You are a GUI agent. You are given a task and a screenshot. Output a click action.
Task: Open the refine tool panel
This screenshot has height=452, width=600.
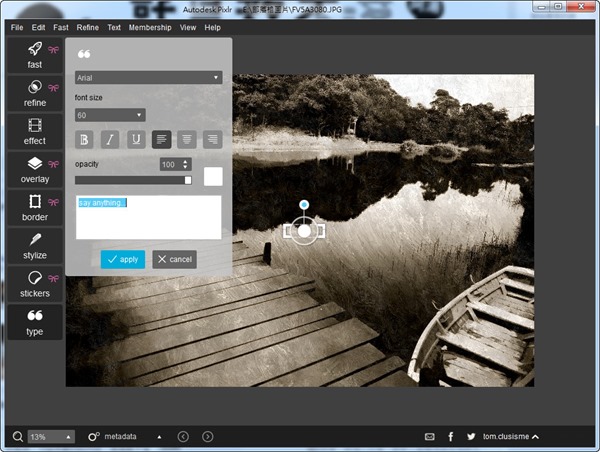tap(34, 94)
